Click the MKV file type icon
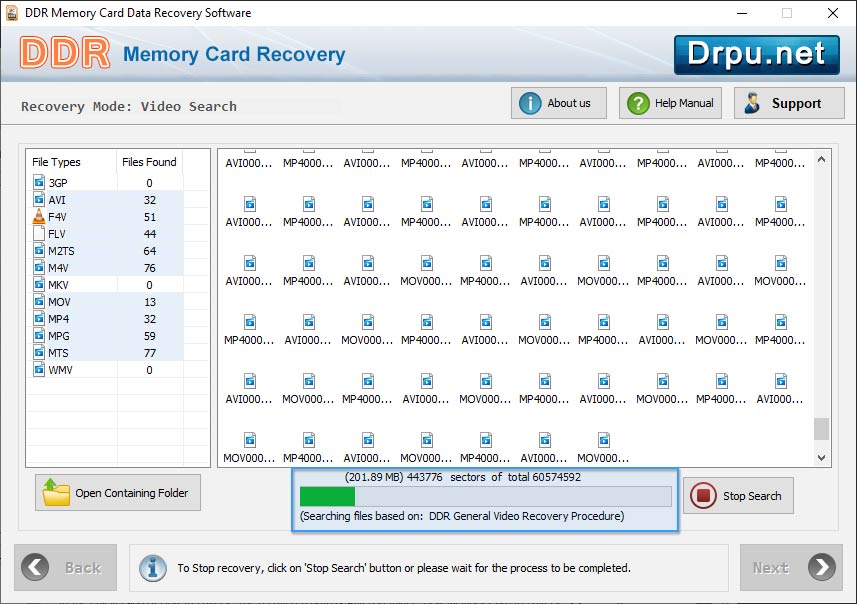The image size is (857, 604). coord(39,284)
